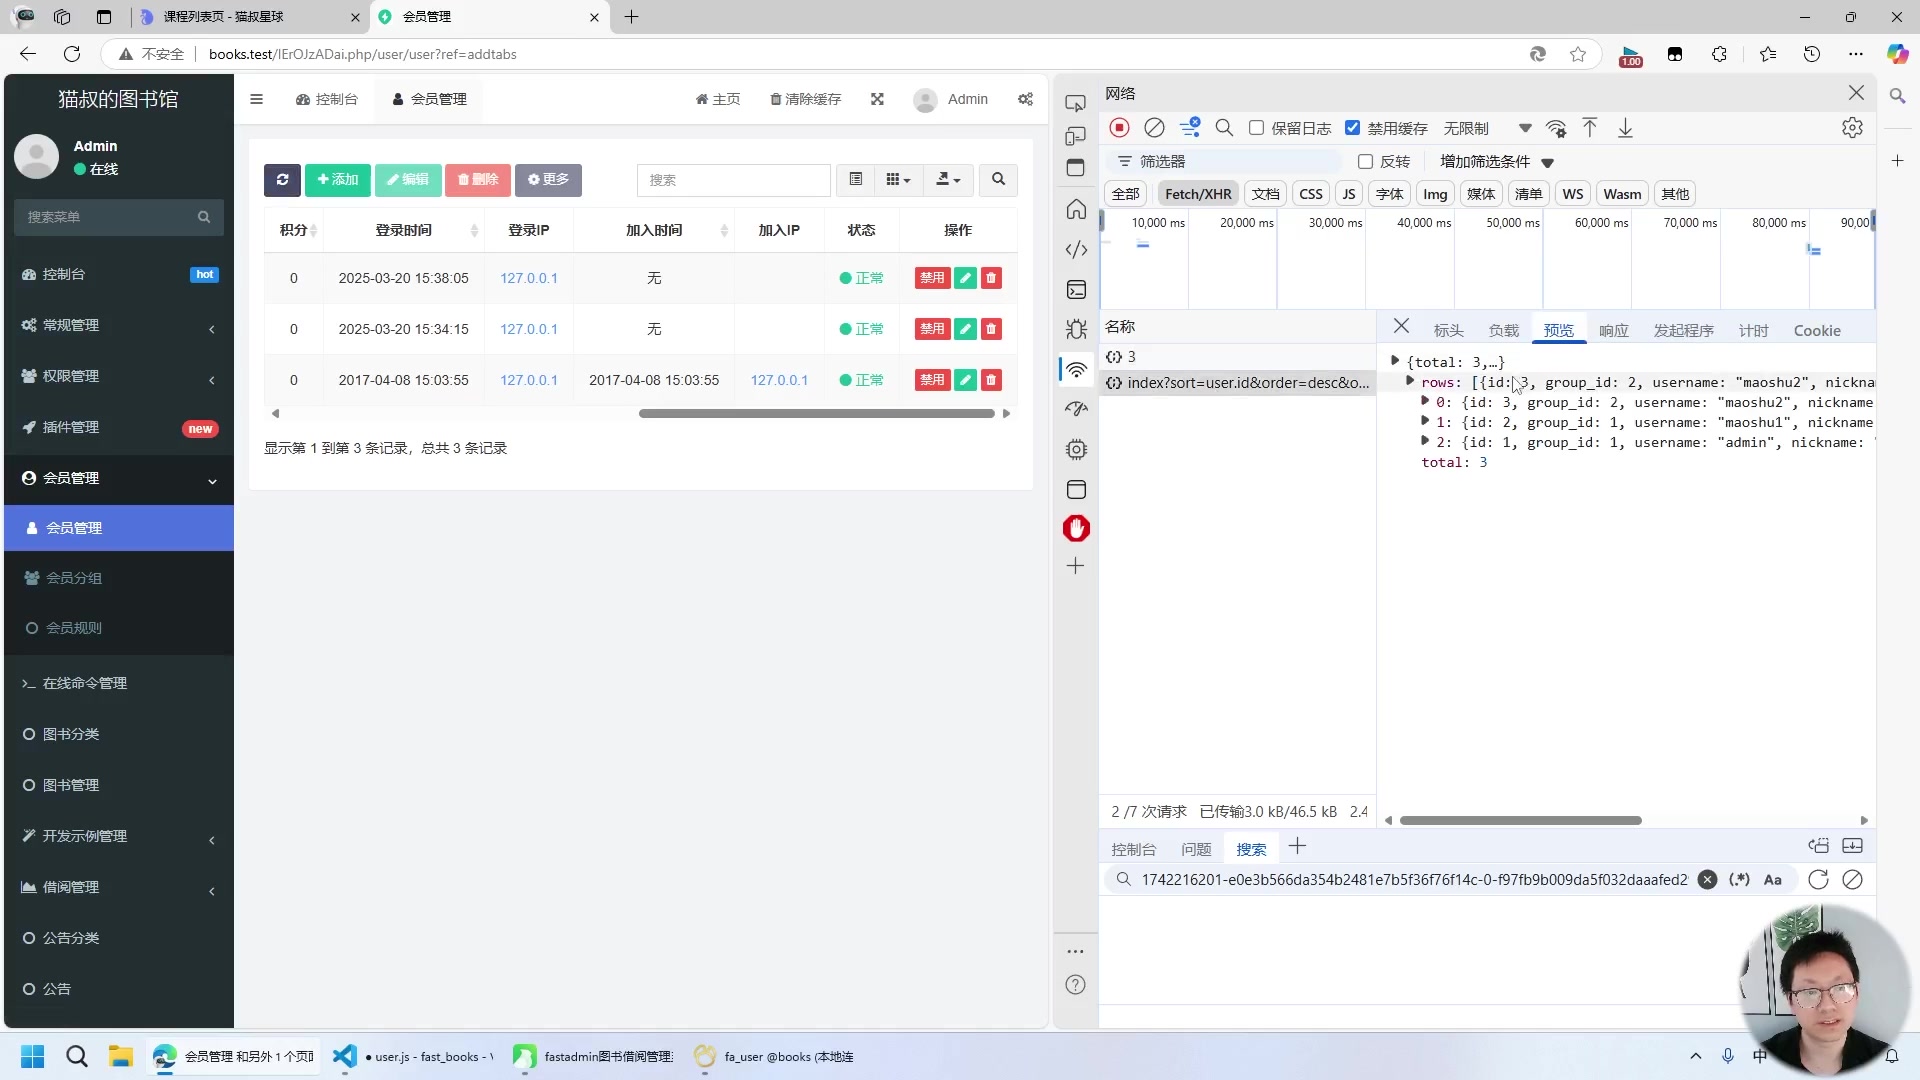Click the table search magnifier button

(998, 180)
